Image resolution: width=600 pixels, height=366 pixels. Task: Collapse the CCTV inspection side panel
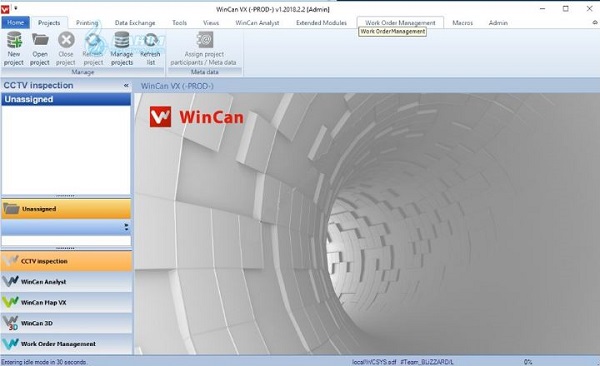[x=126, y=85]
